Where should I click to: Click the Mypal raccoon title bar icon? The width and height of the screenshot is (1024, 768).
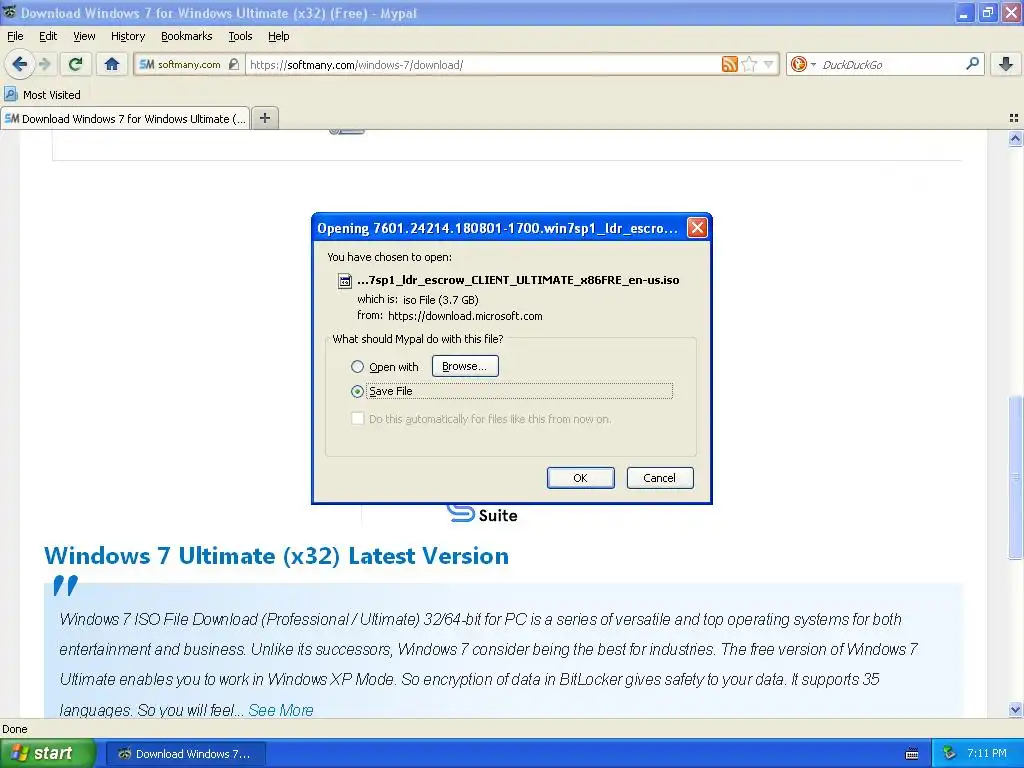tap(9, 12)
